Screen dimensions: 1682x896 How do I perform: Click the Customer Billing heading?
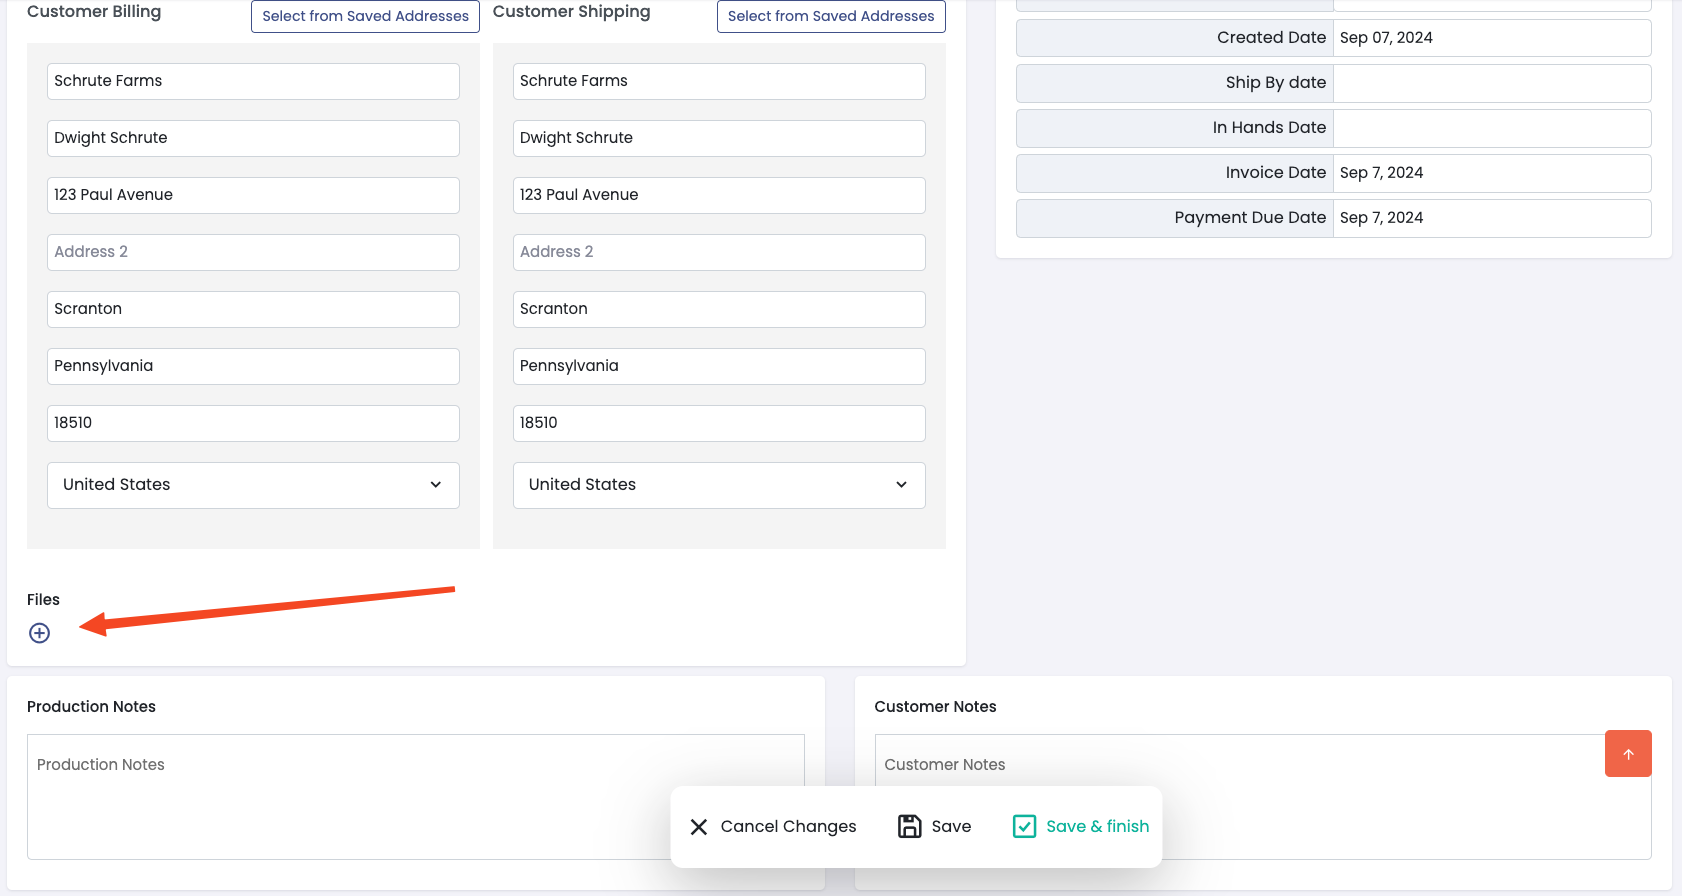tap(94, 12)
